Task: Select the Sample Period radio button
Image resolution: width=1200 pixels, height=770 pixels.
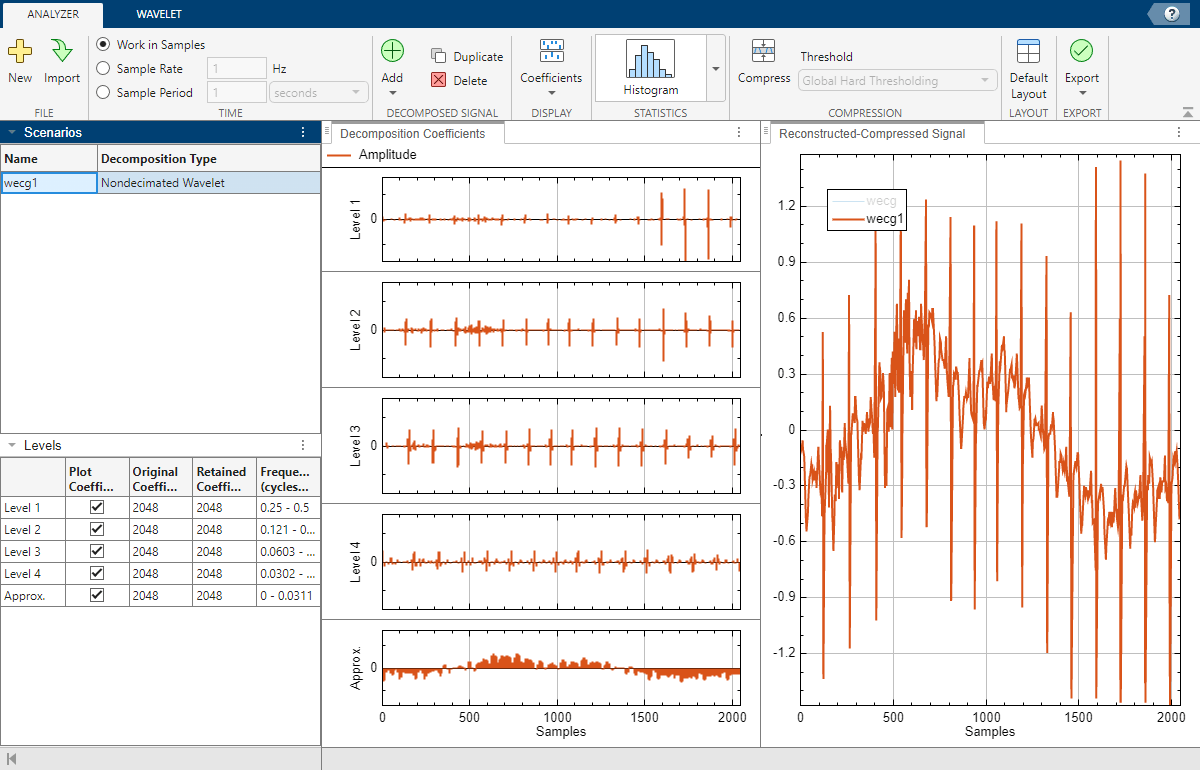Action: coord(104,93)
